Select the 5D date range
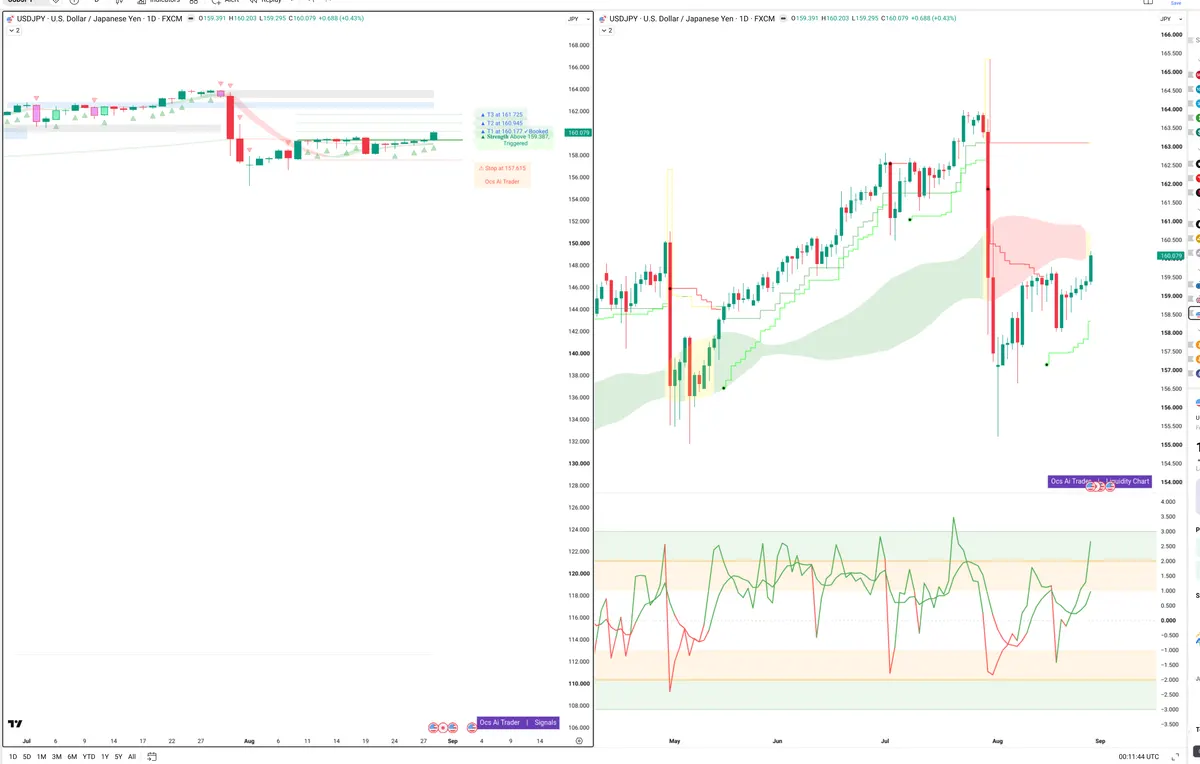The image size is (1200, 764). coord(27,757)
